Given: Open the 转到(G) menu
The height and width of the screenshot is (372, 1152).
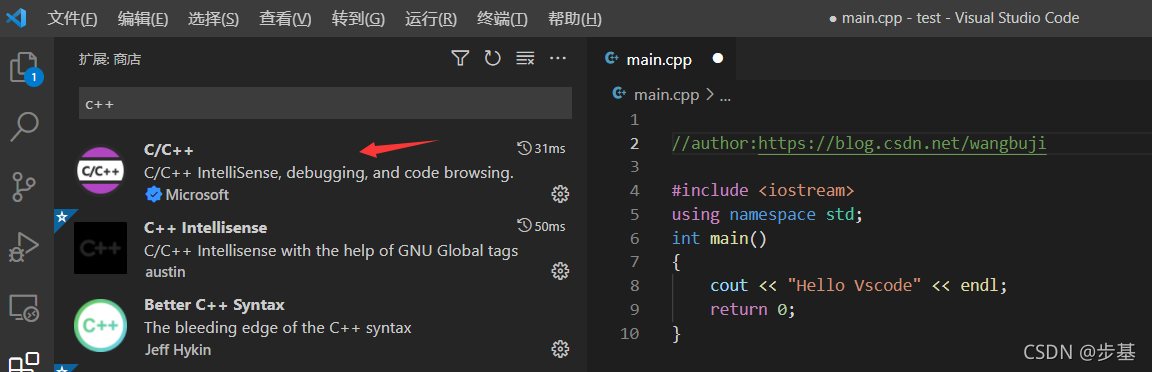Looking at the screenshot, I should (x=358, y=19).
